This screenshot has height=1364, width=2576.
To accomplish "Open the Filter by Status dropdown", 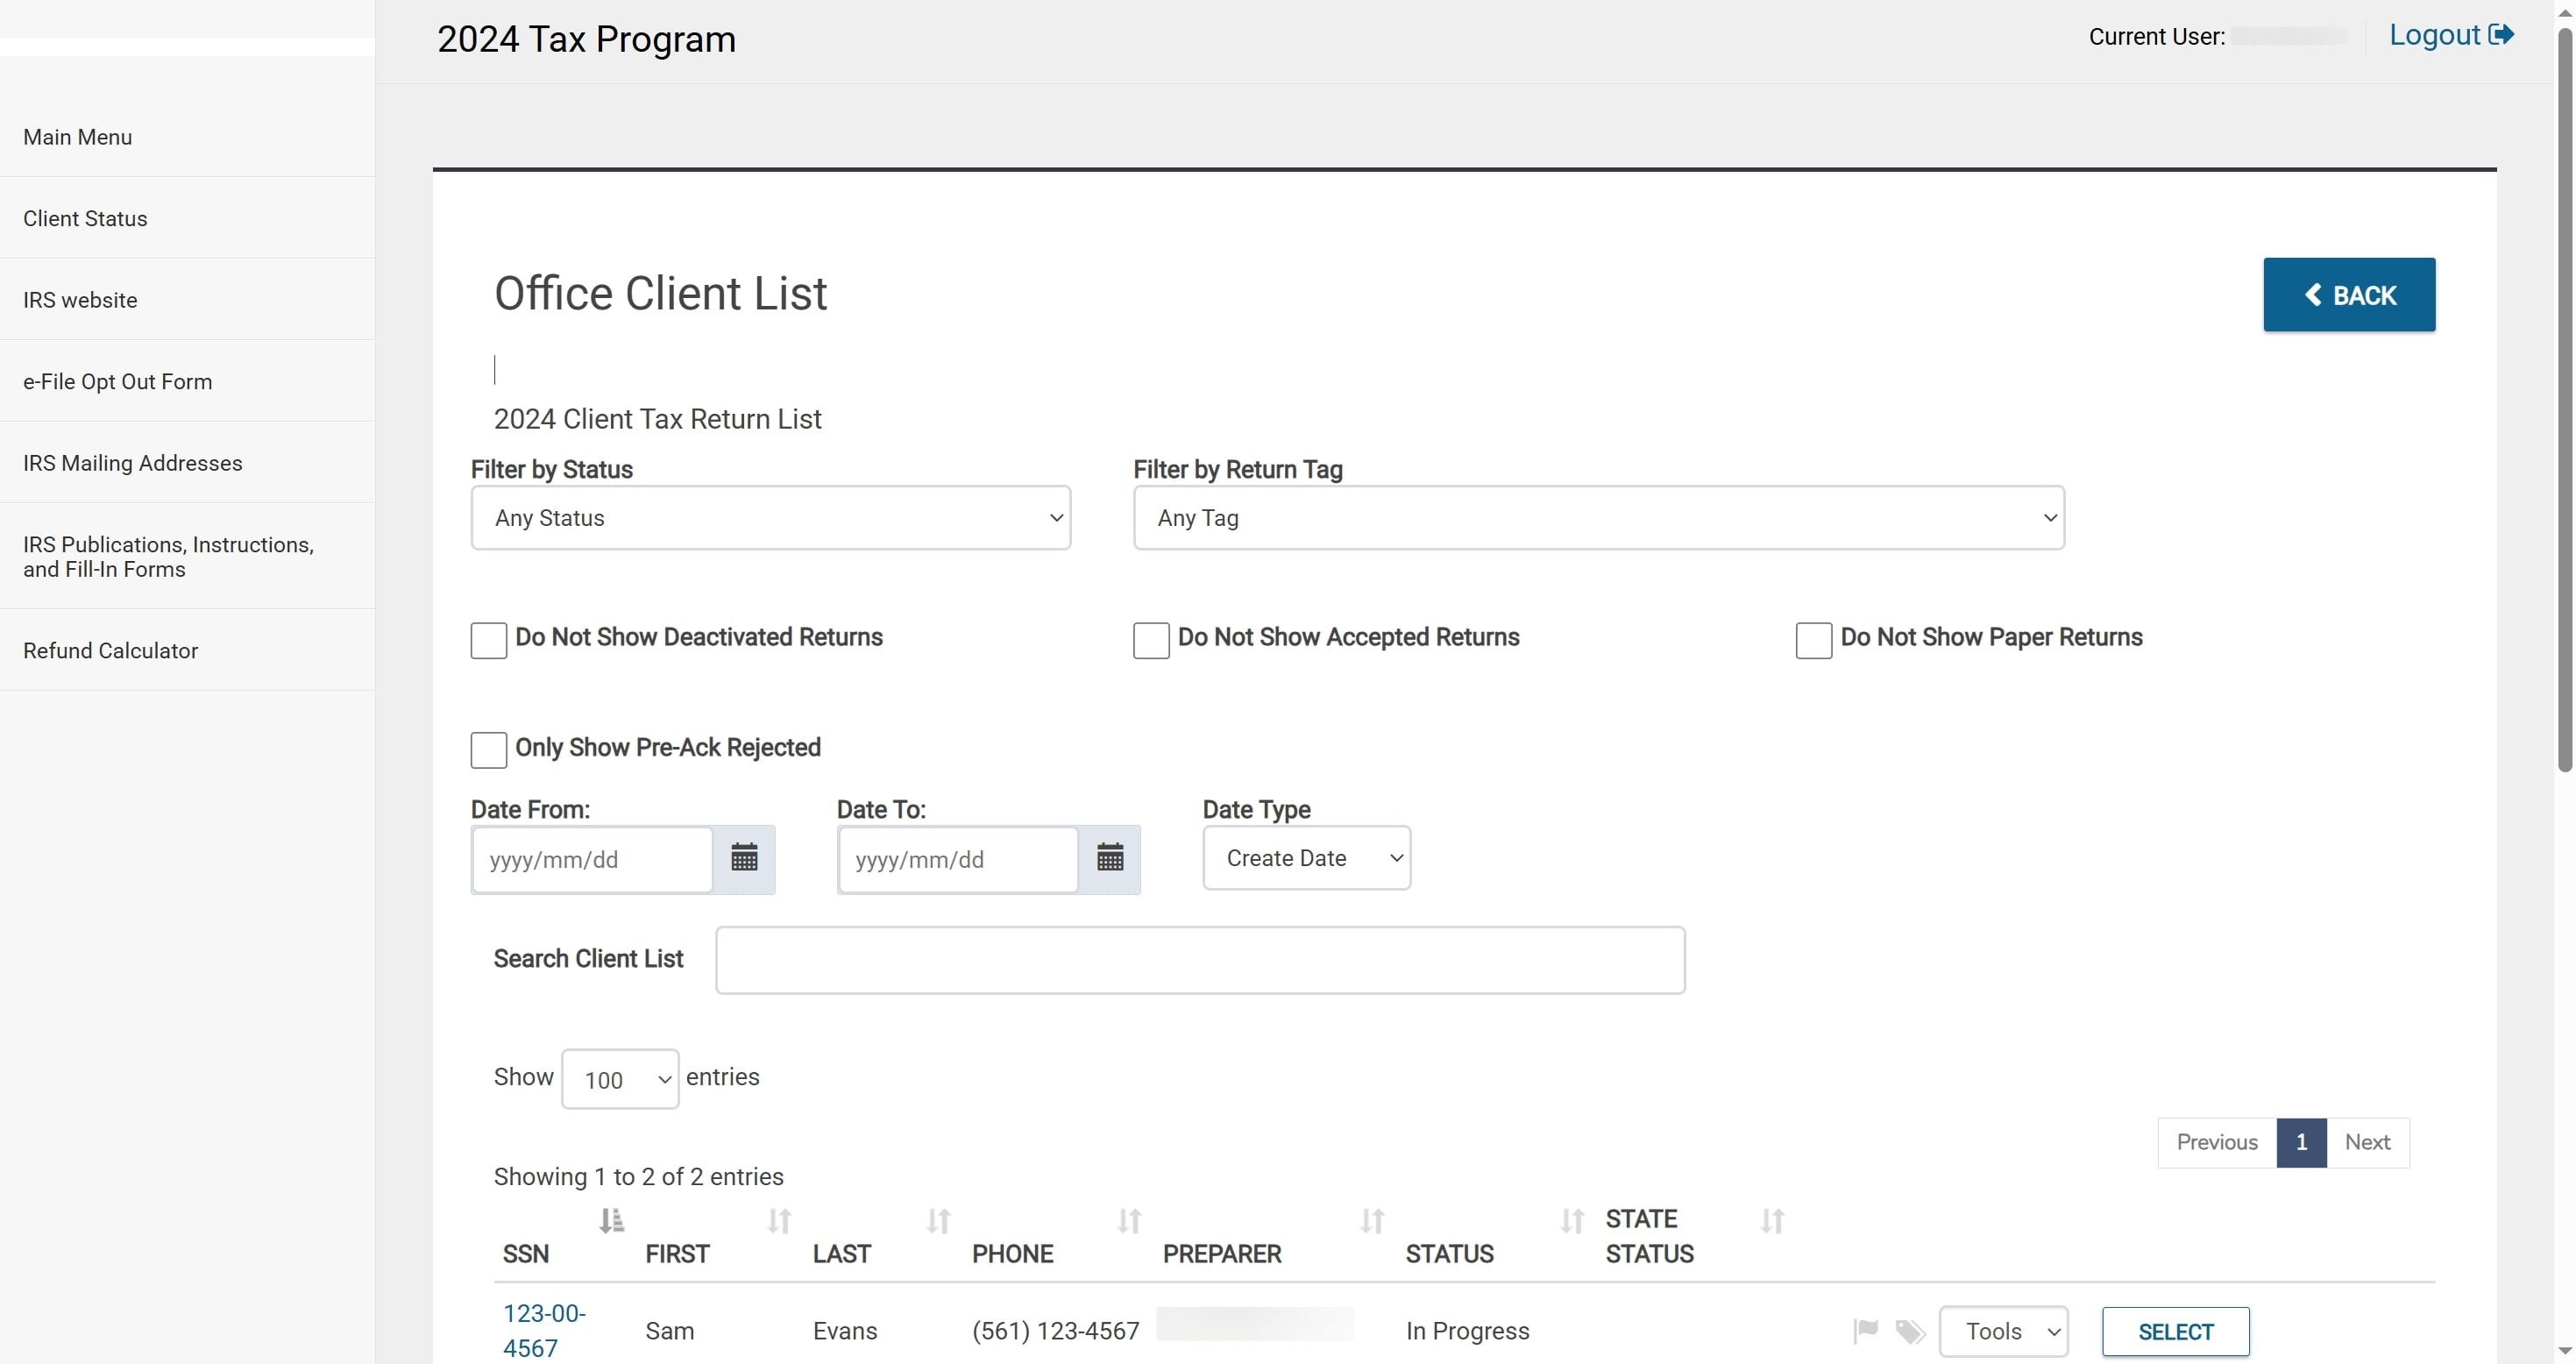I will point(770,518).
